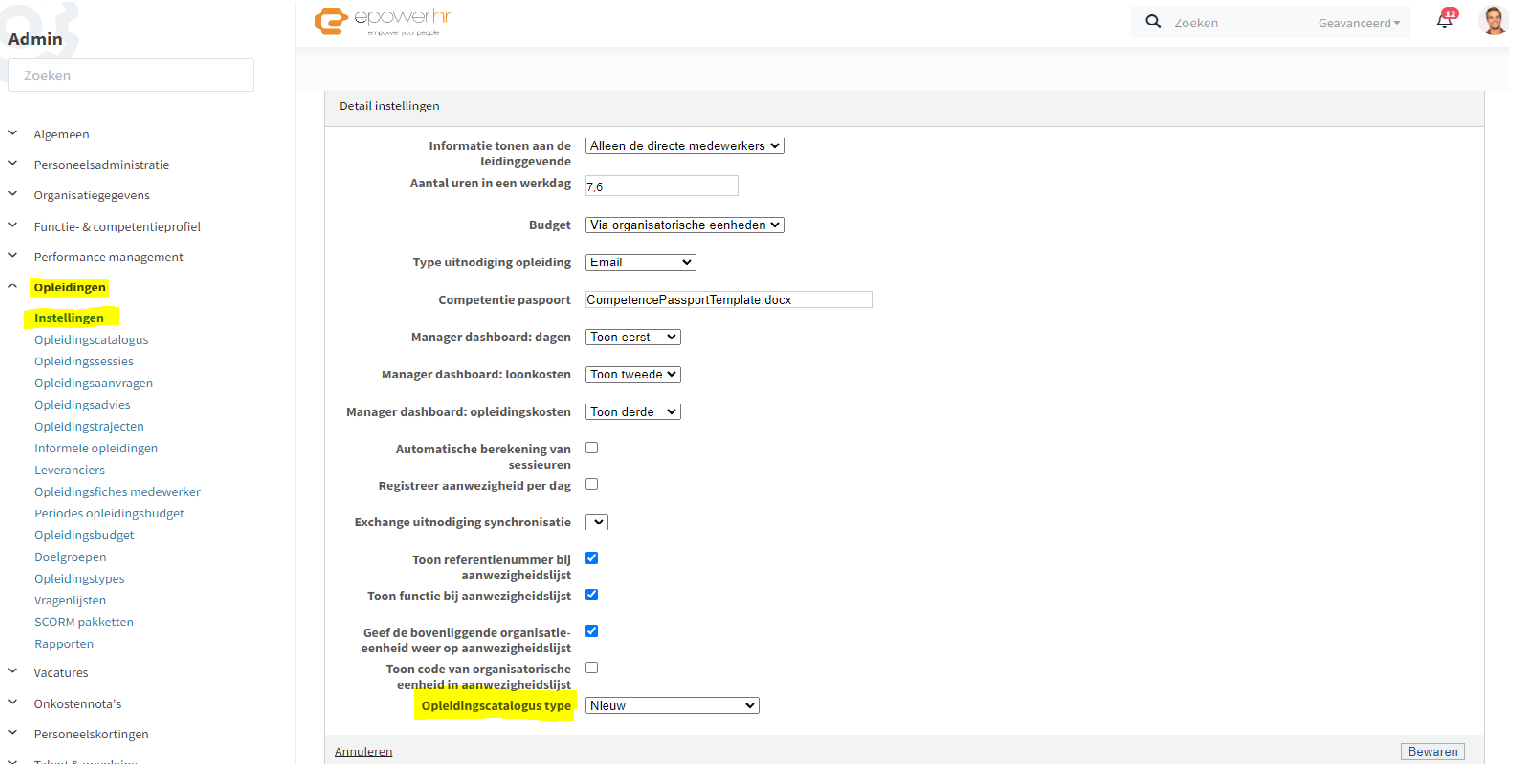This screenshot has width=1522, height=764.
Task: Toggle bovenliggende organisatie-eenheid weergave checkbox
Action: (x=591, y=631)
